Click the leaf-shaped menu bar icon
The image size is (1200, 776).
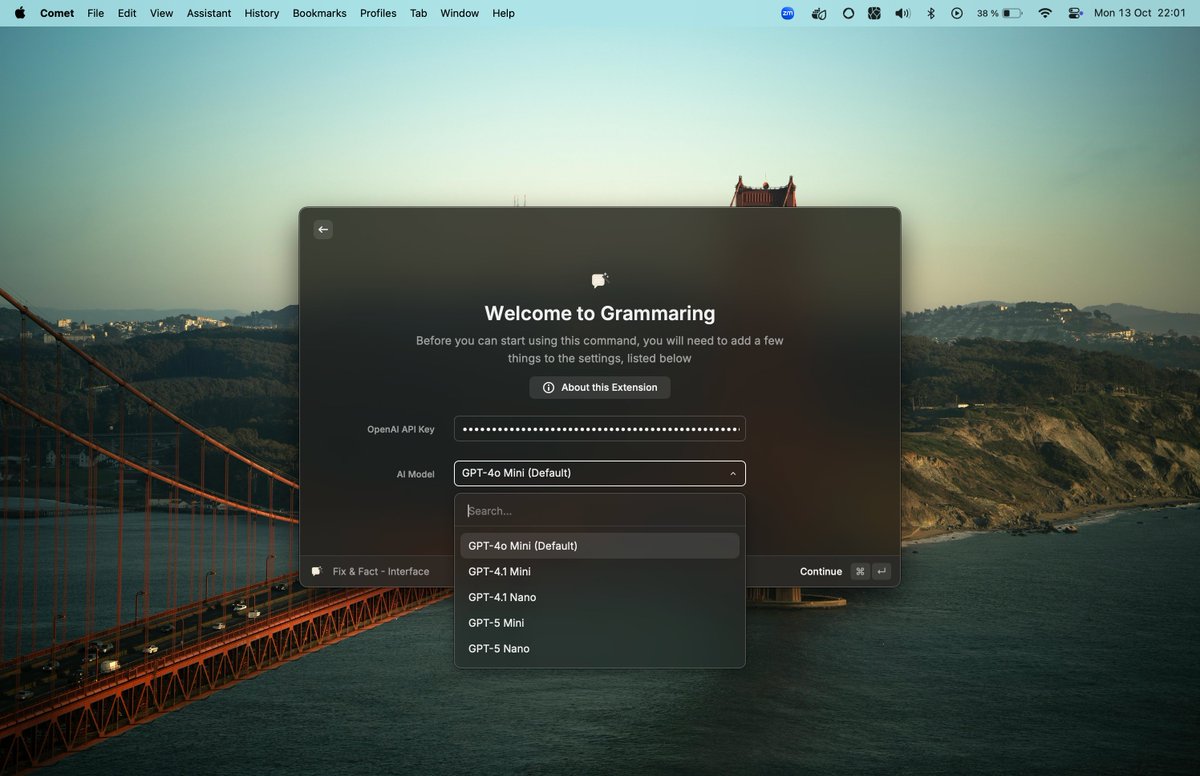[819, 13]
